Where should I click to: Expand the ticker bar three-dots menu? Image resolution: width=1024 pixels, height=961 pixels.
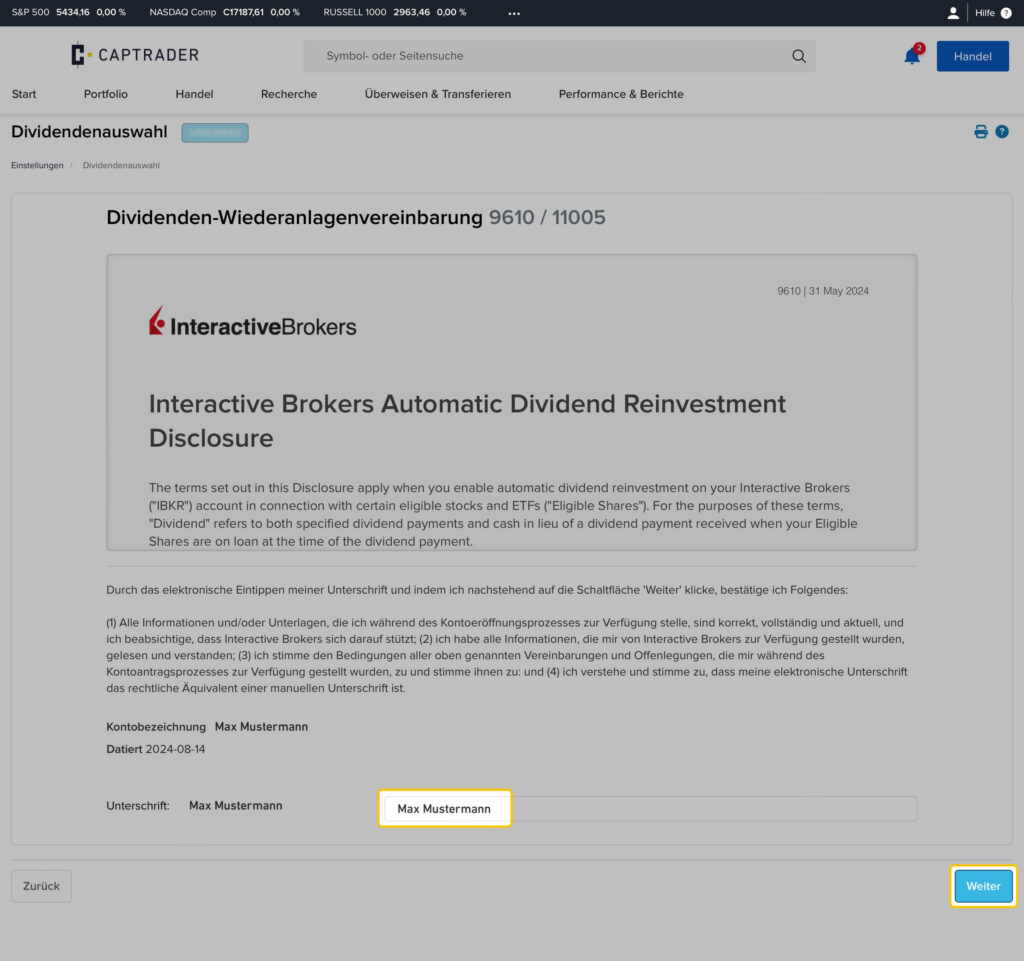(514, 13)
